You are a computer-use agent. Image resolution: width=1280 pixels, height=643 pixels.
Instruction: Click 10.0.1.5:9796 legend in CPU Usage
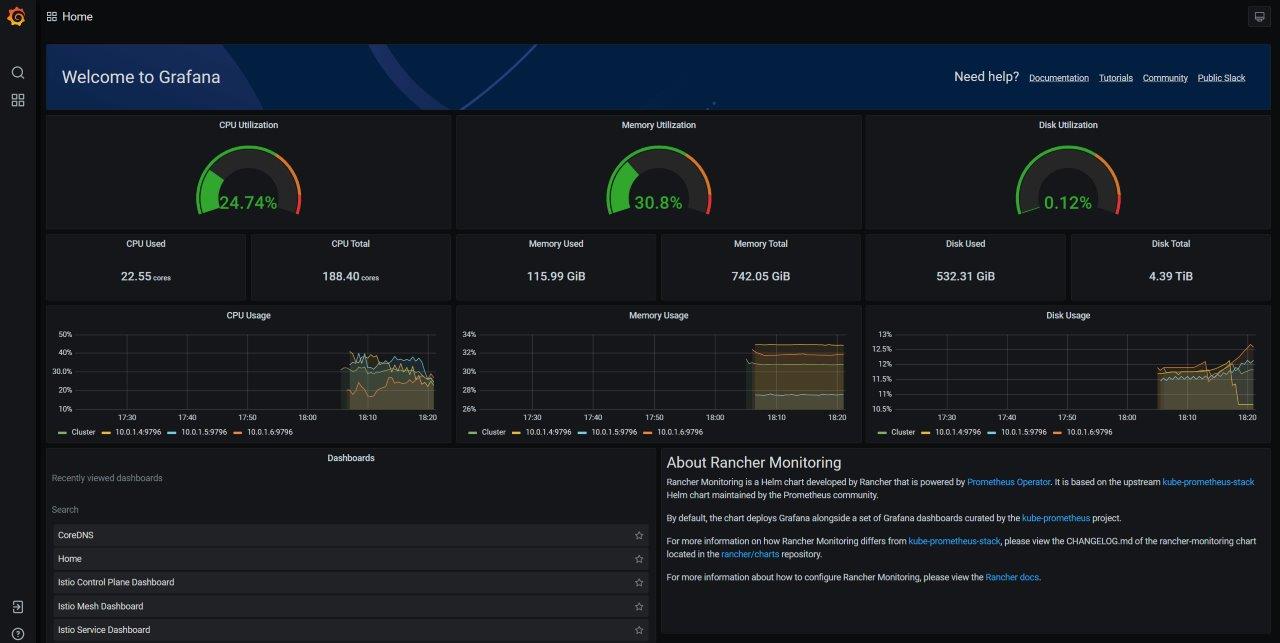pyautogui.click(x=203, y=432)
